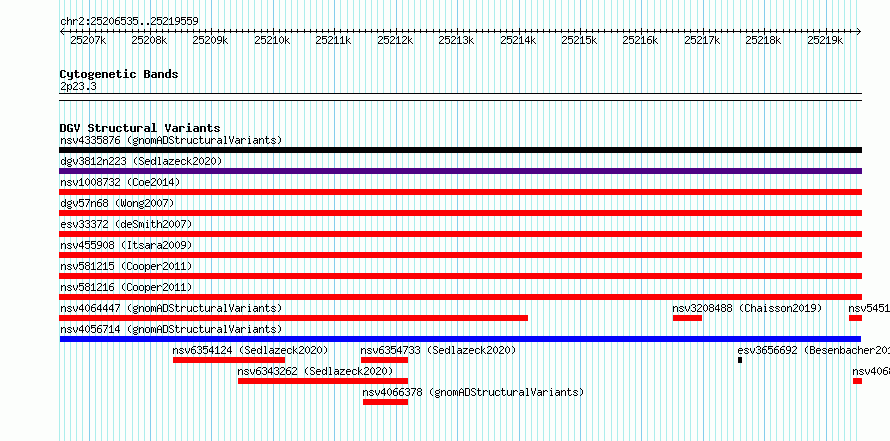890x441 pixels.
Task: Click the 25212k ruler tick
Action: pyautogui.click(x=395, y=40)
